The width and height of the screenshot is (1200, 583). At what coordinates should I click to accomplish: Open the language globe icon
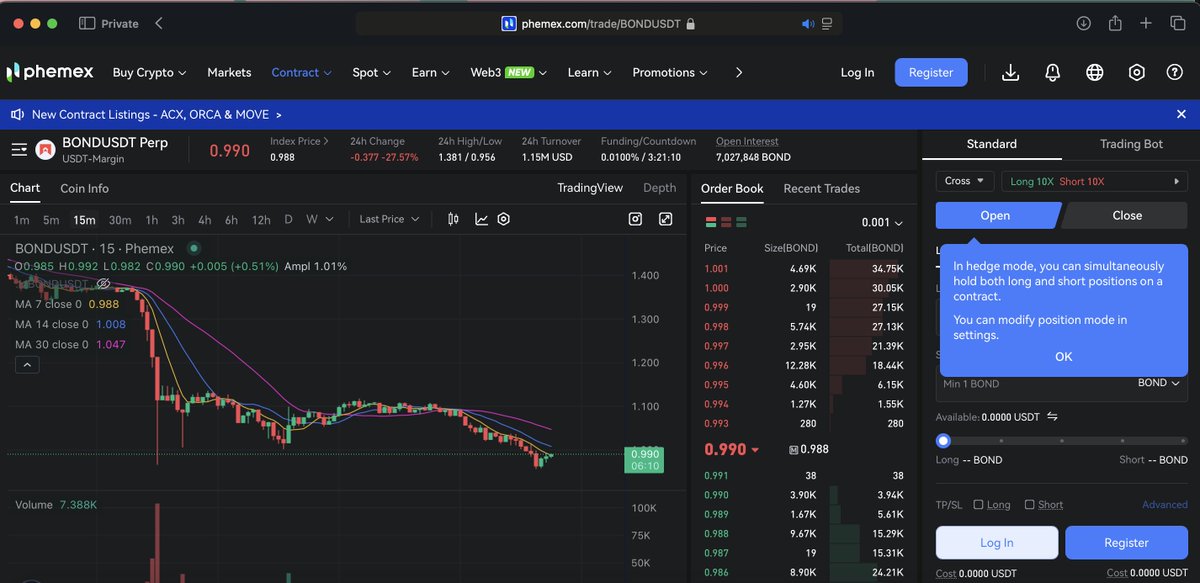pos(1095,73)
